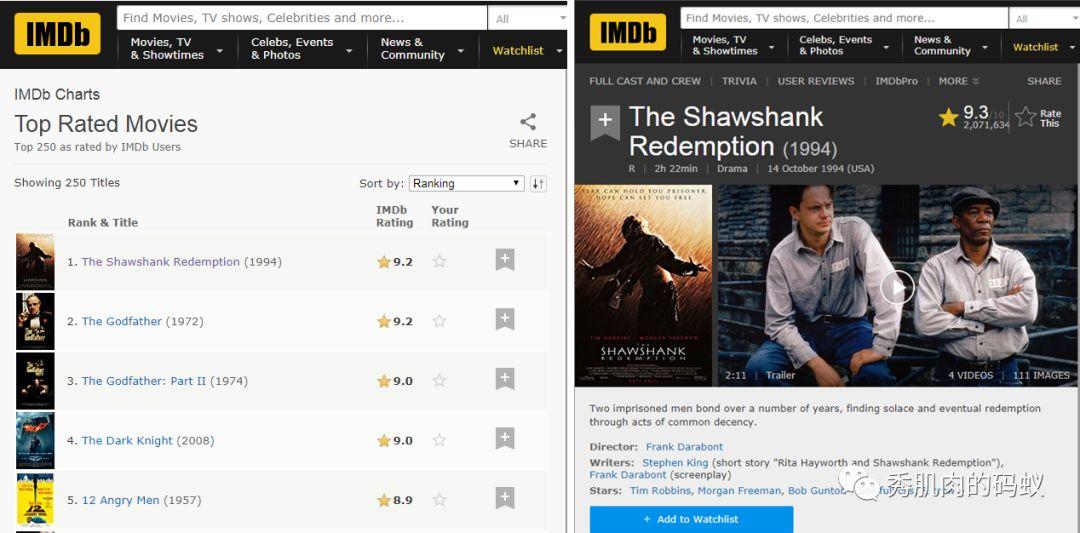Open the Frank Darabont director link
The height and width of the screenshot is (533, 1080).
[x=684, y=447]
